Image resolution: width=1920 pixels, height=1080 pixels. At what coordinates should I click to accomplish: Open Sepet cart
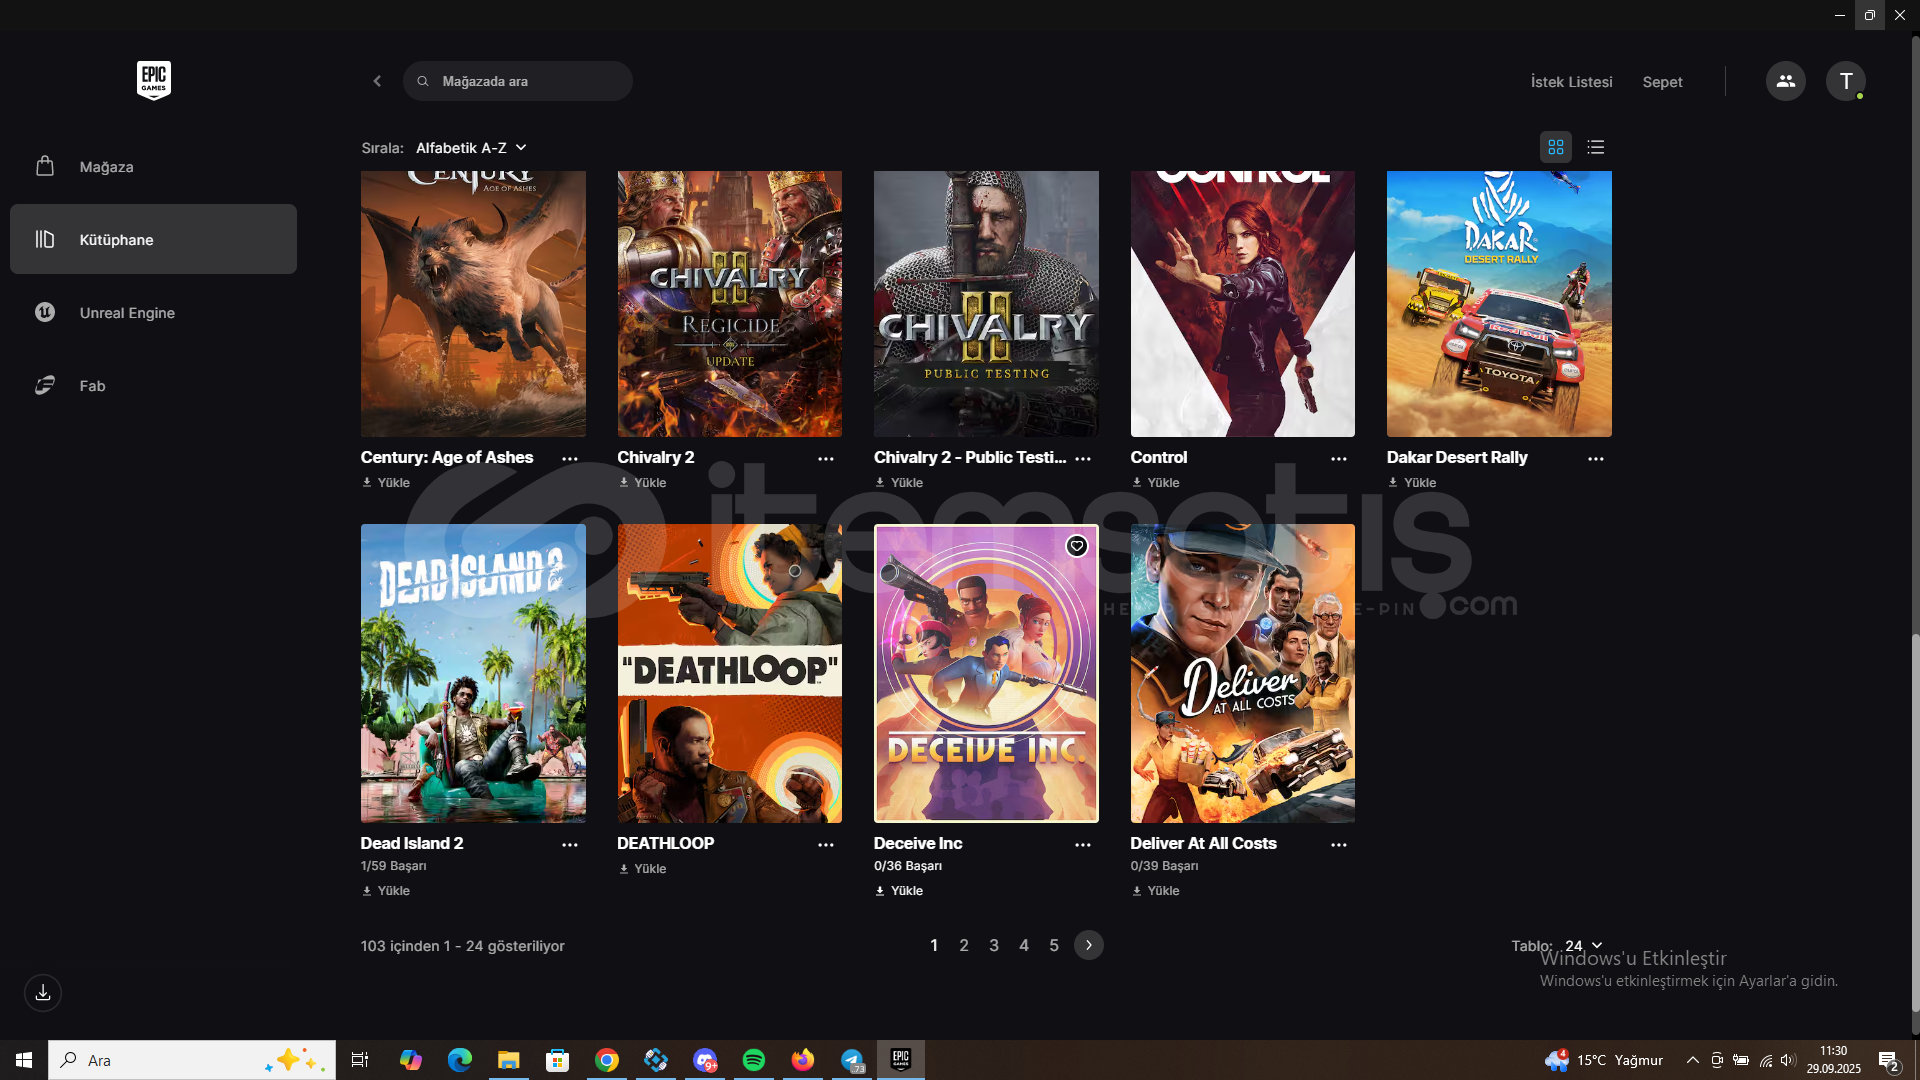1662,82
